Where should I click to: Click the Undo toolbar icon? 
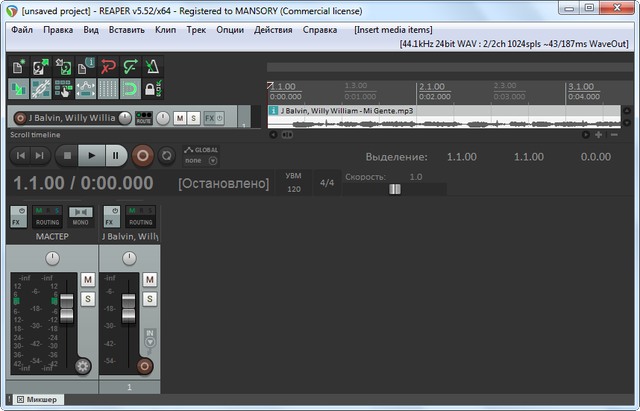coord(106,67)
